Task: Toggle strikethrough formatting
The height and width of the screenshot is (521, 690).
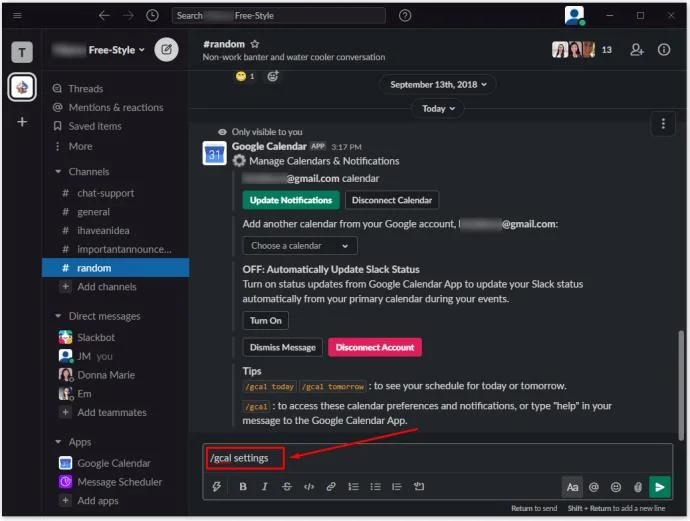Action: (286, 487)
